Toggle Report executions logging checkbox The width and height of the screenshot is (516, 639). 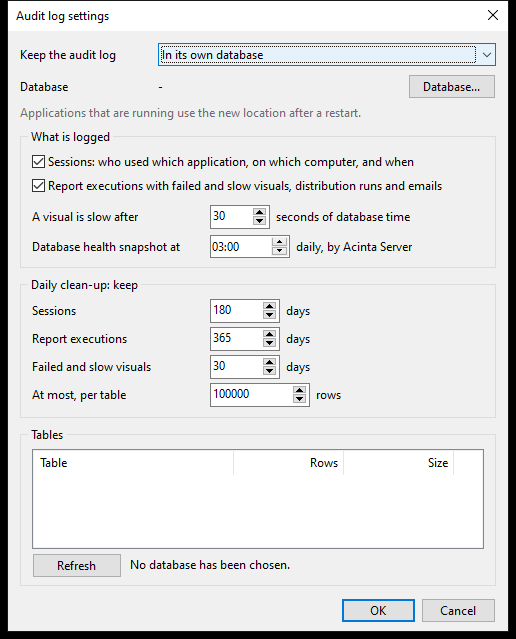coord(38,186)
